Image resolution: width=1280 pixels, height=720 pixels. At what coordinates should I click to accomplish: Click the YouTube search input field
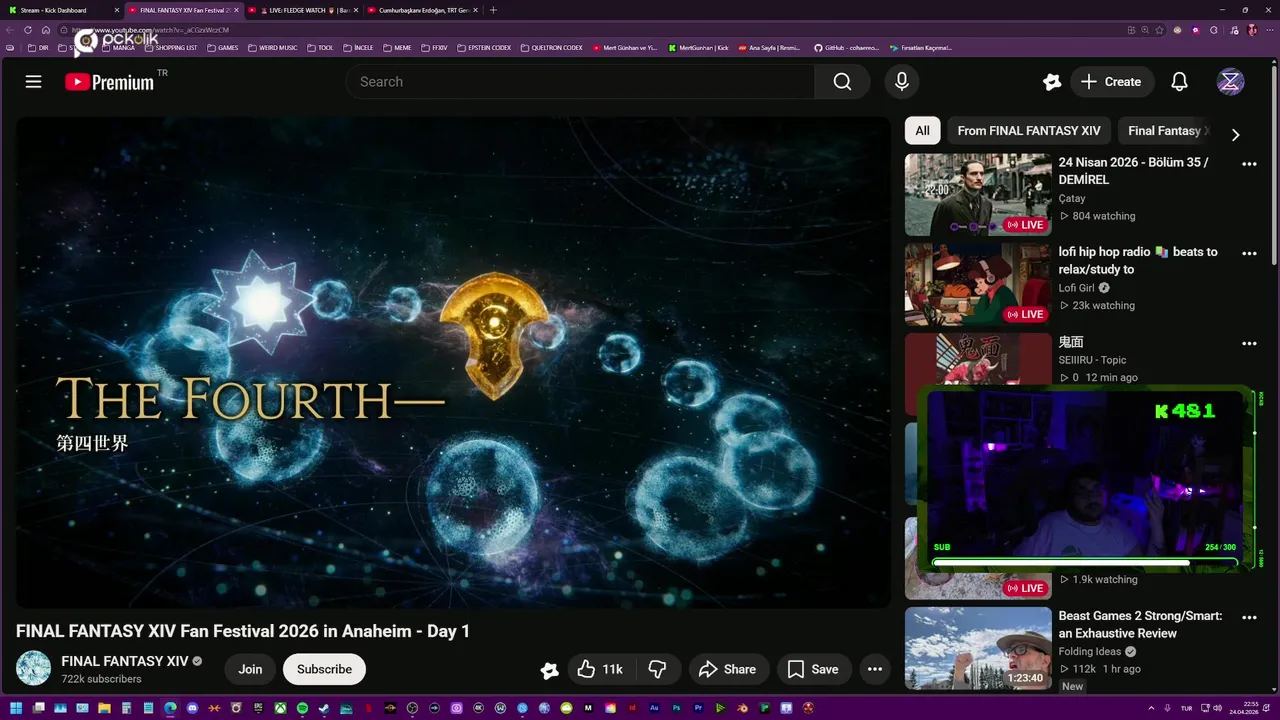coord(580,82)
